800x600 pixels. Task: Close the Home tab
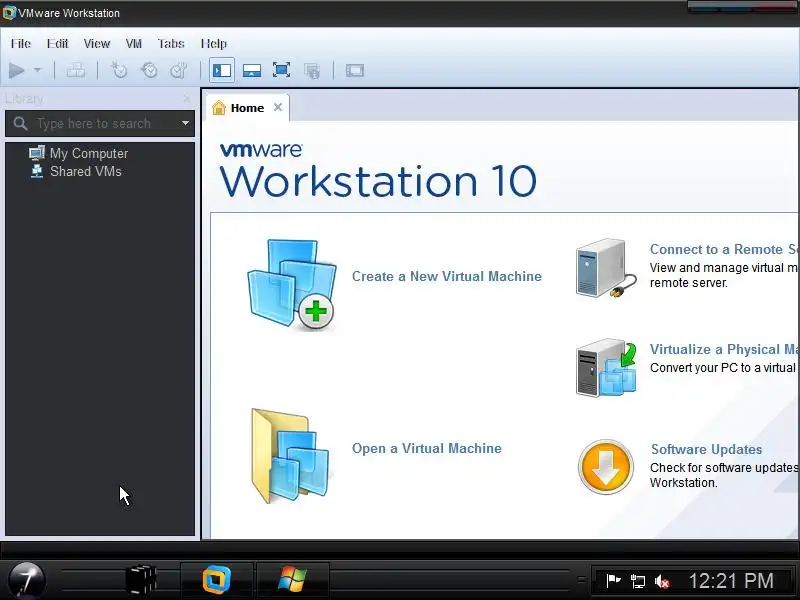coord(278,107)
